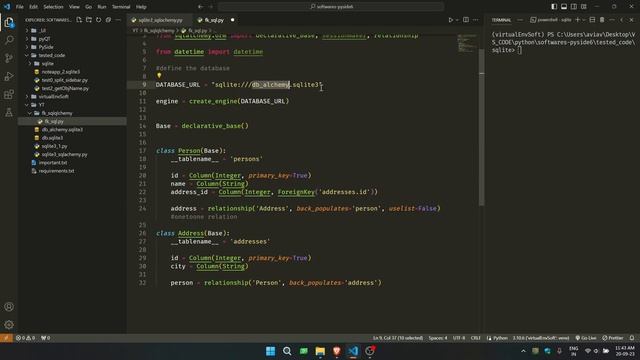The height and width of the screenshot is (360, 640).
Task: Click UTF-8 encoding in status bar
Action: pyautogui.click(x=459, y=338)
